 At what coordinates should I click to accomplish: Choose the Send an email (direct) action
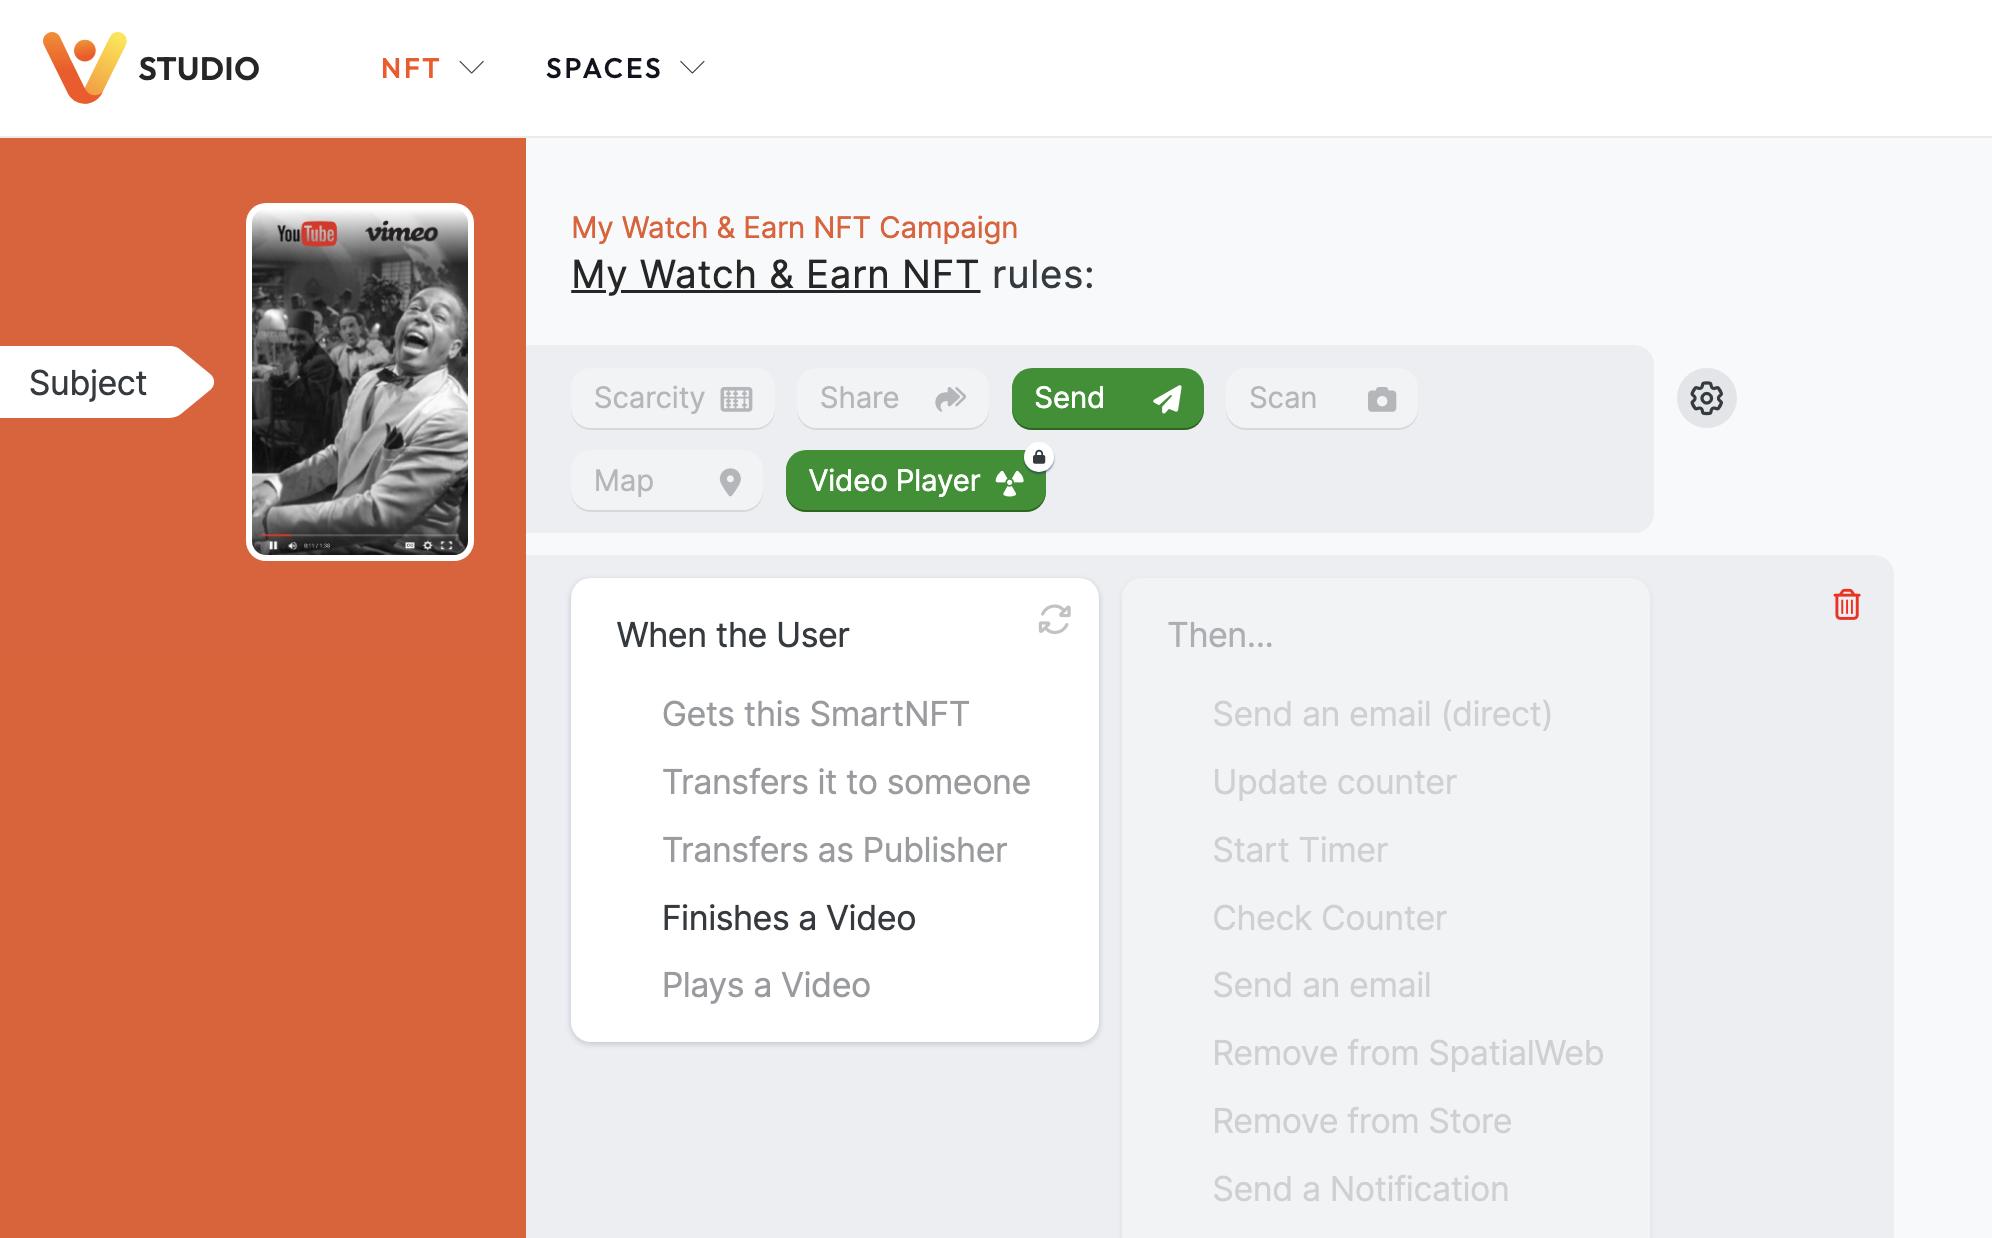coord(1382,714)
